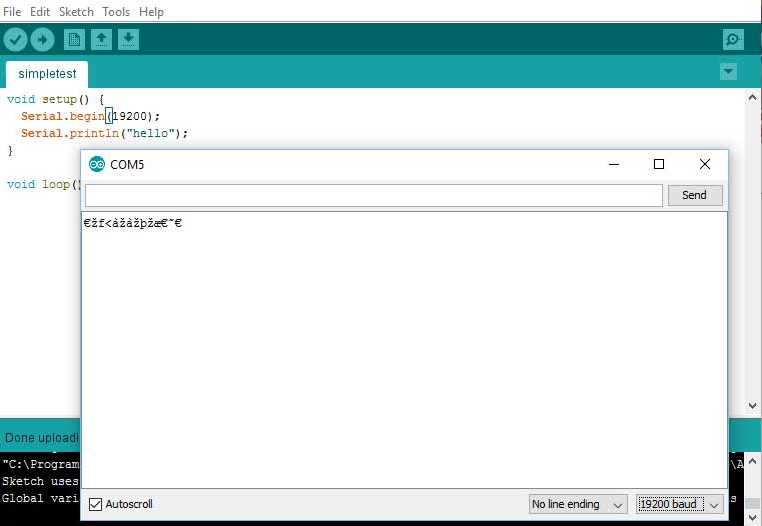Save the sketch with Save icon
Image resolution: width=762 pixels, height=526 pixels.
point(128,39)
